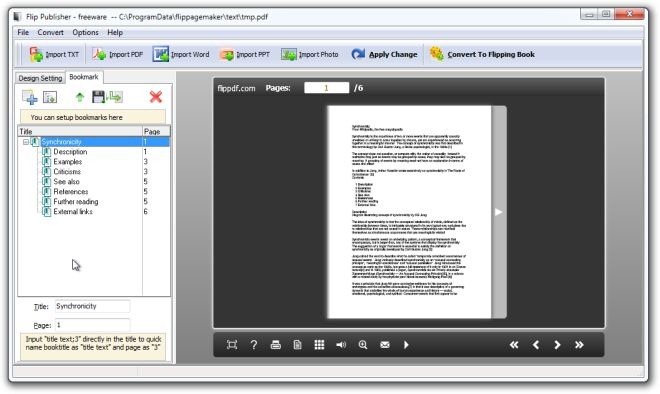Viewport: 660px width, 394px height.
Task: Click Import PDF in the toolbar
Action: 118,54
